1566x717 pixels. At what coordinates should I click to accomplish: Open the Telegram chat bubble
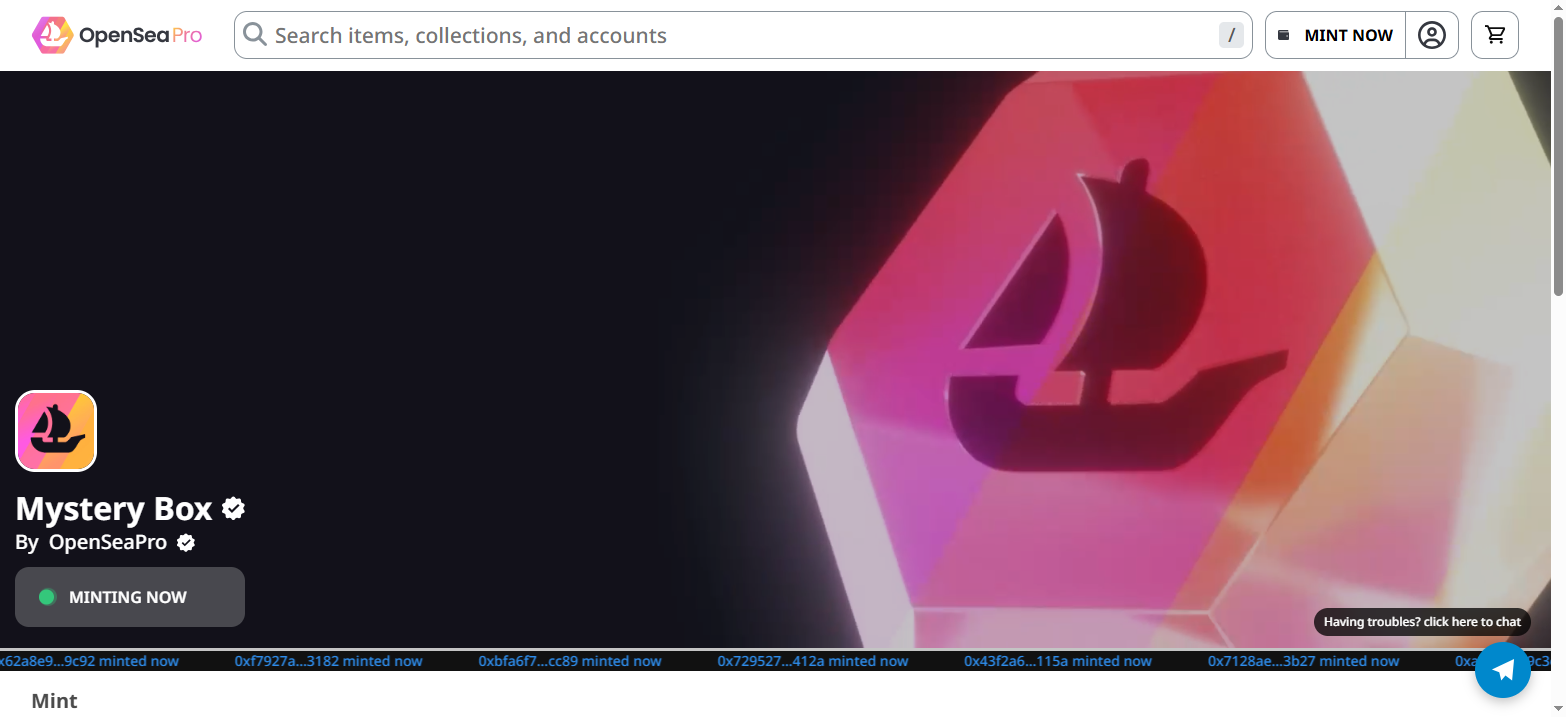coord(1503,669)
